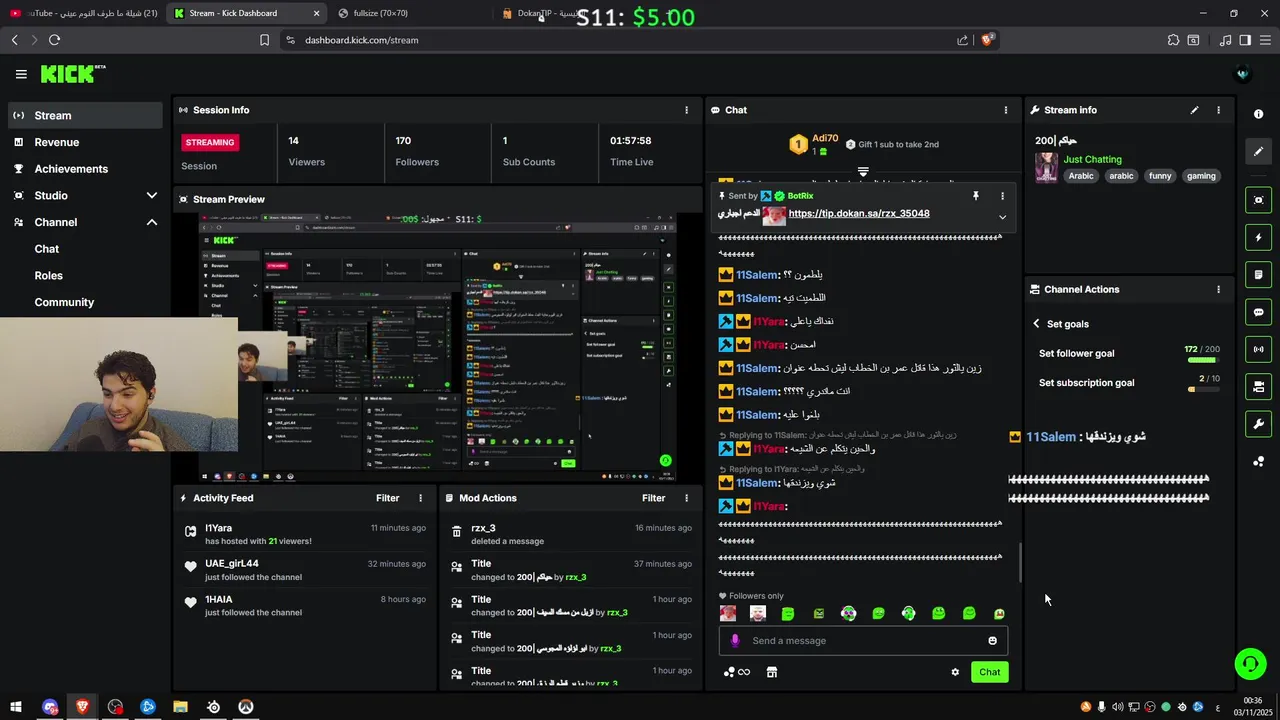Open Channel Actions three-dot menu
This screenshot has height=720, width=1280.
[x=1218, y=289]
